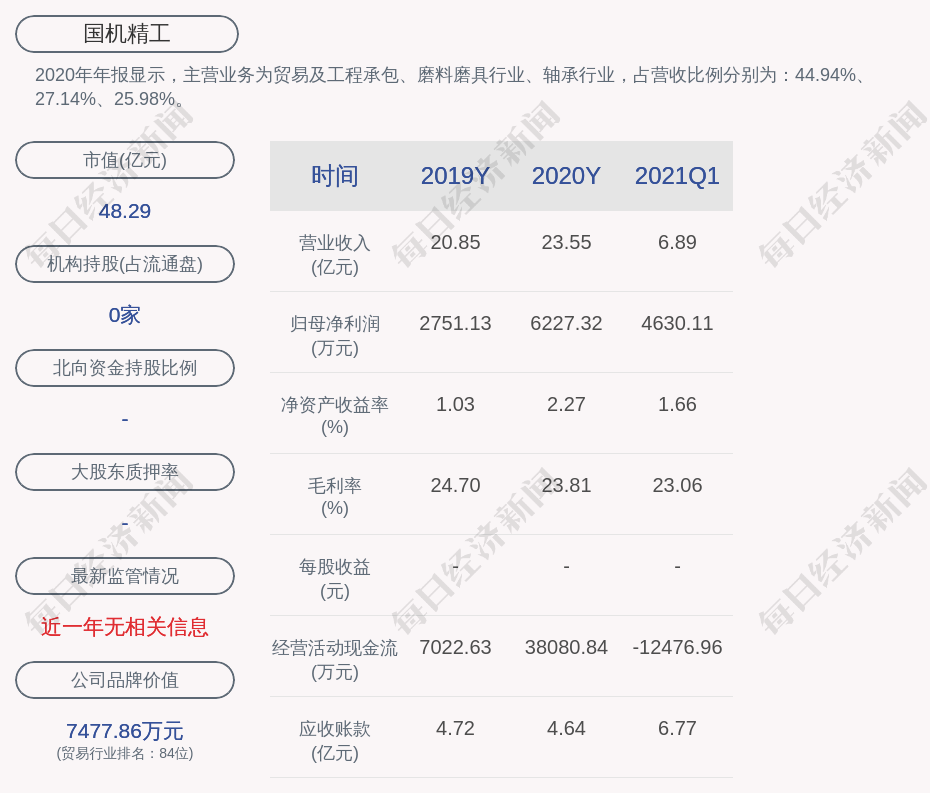The image size is (930, 793).
Task: Select the 公司品牌价值 label pill
Action: [x=125, y=680]
